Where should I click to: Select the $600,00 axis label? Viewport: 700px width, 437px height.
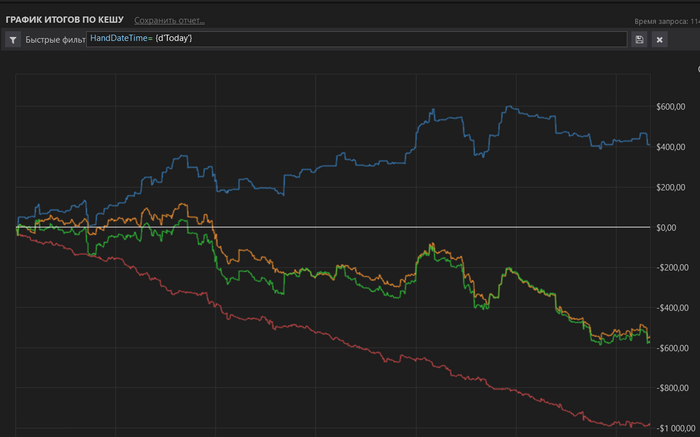coord(671,107)
